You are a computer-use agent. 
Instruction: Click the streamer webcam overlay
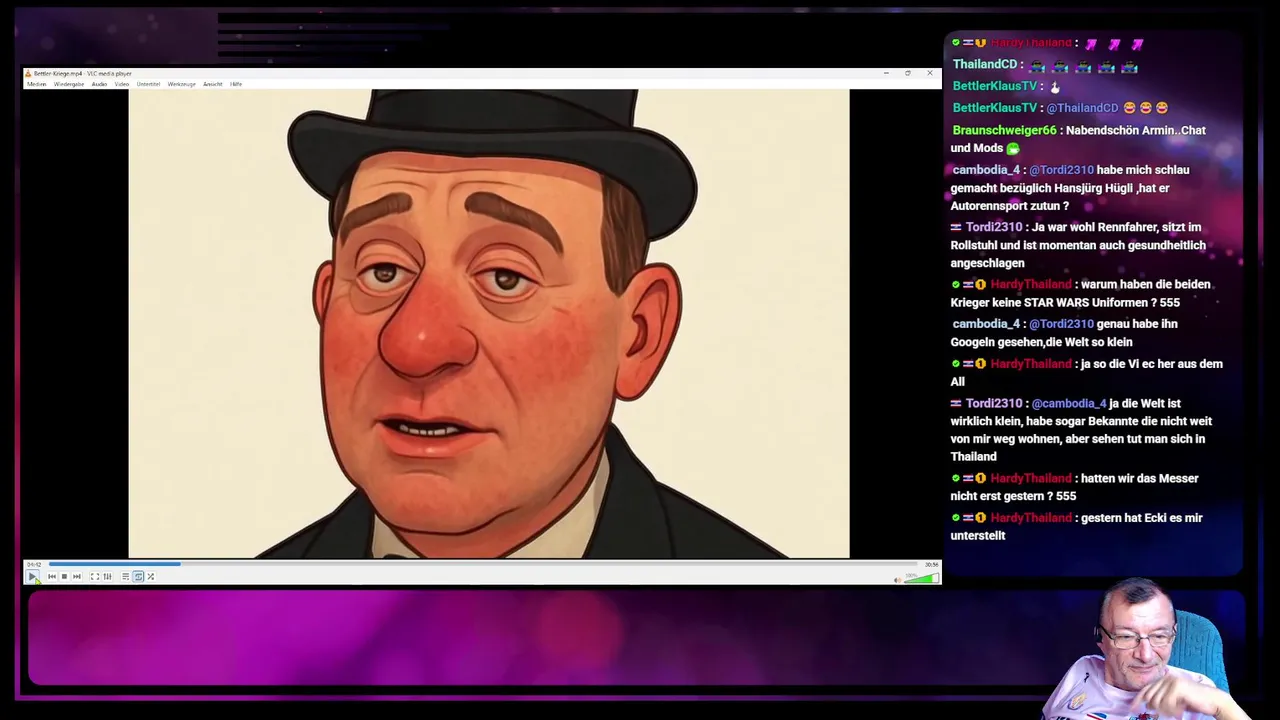pyautogui.click(x=1147, y=650)
